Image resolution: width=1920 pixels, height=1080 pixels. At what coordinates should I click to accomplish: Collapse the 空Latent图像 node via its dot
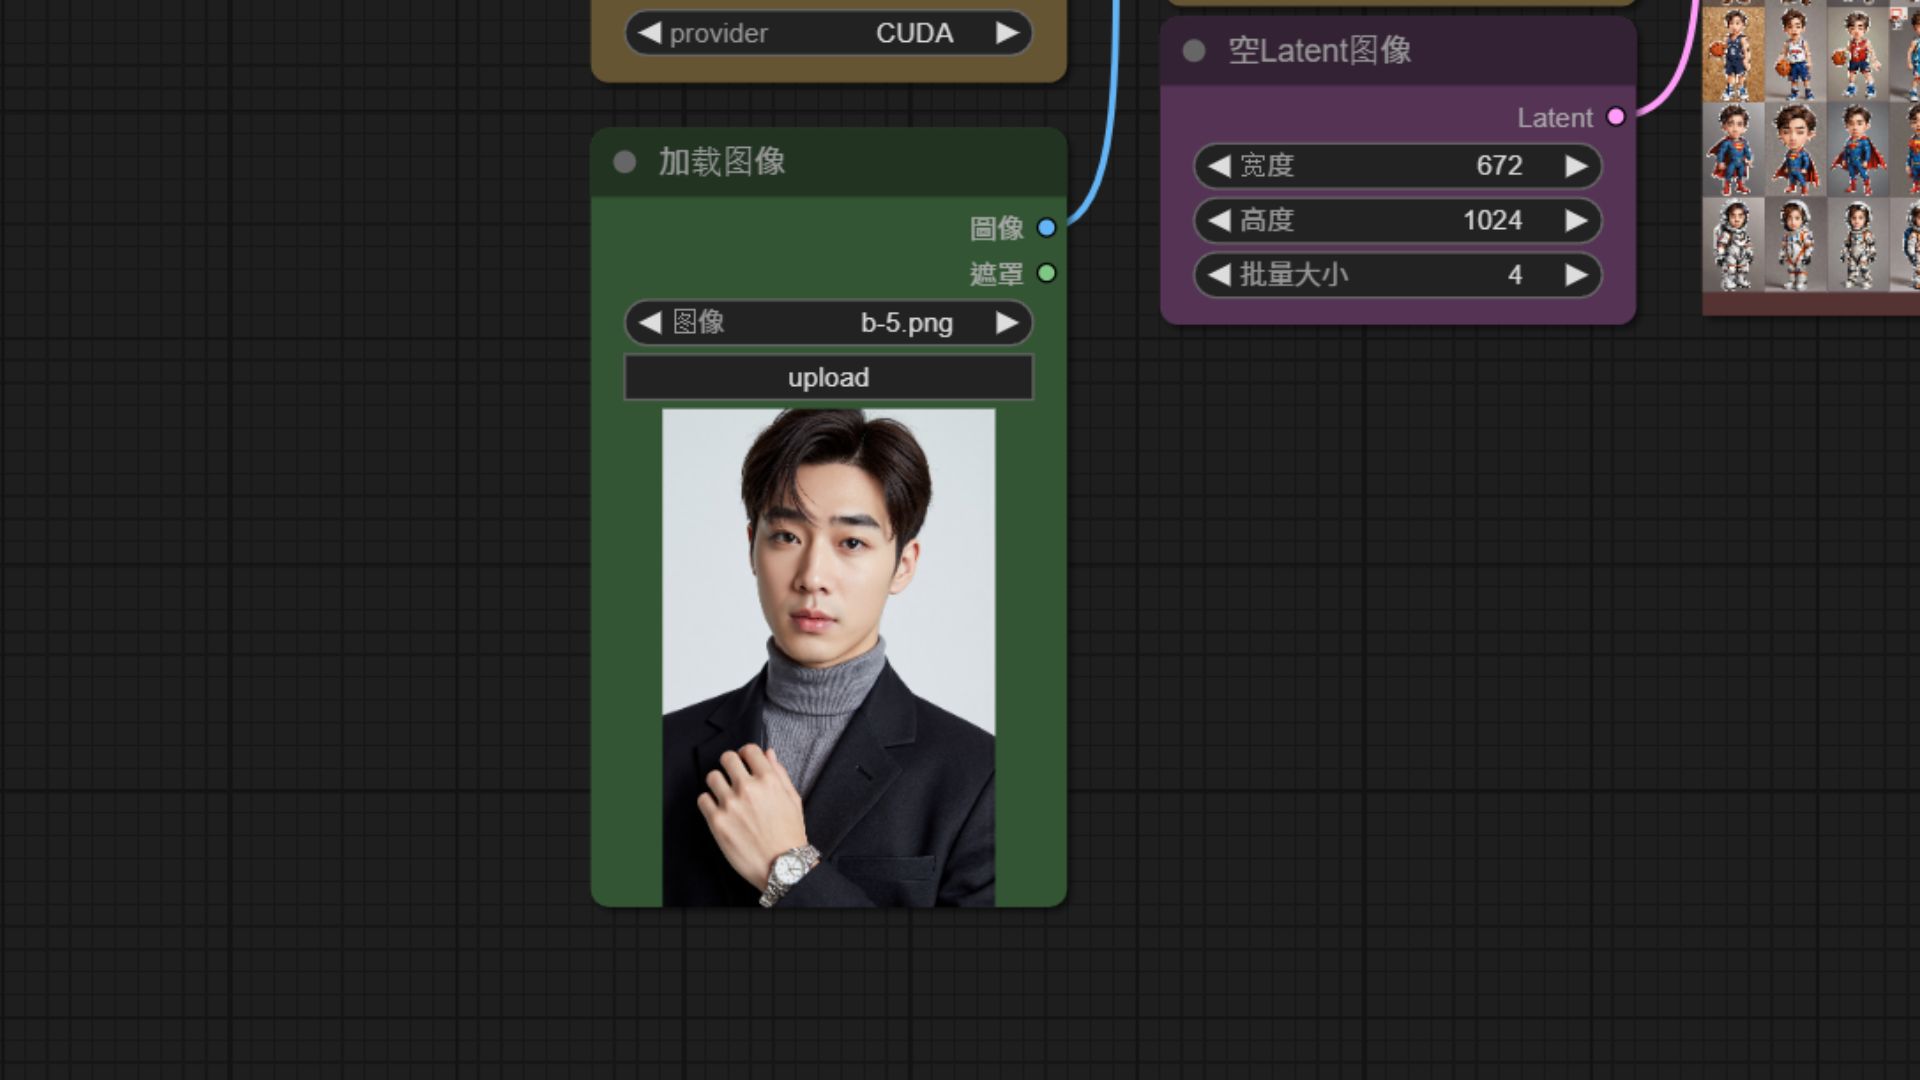point(1194,51)
